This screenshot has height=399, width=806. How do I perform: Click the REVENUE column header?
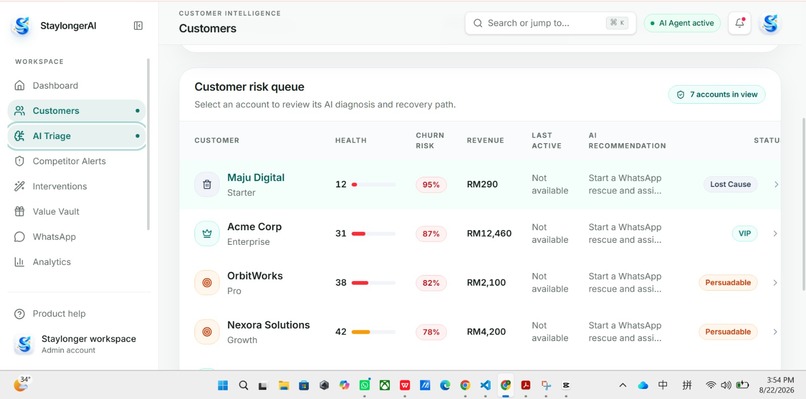(x=485, y=140)
